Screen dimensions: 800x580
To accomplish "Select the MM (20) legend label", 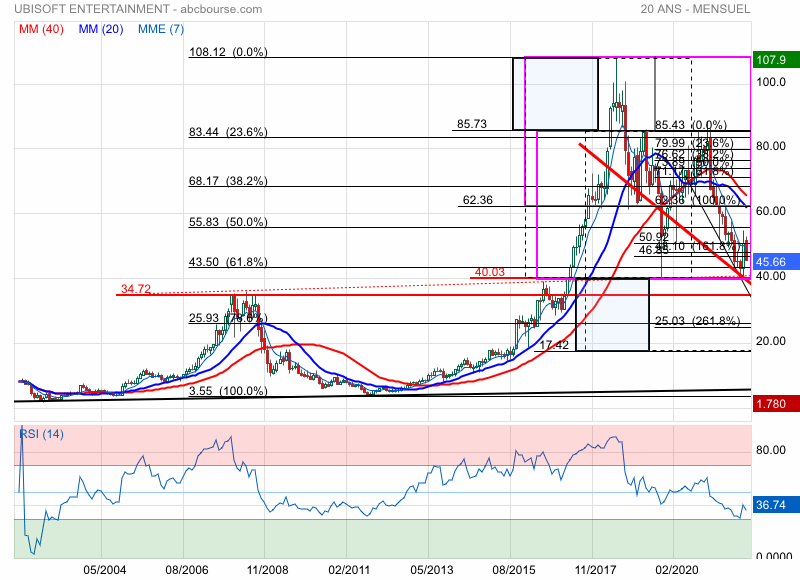I will tap(101, 29).
